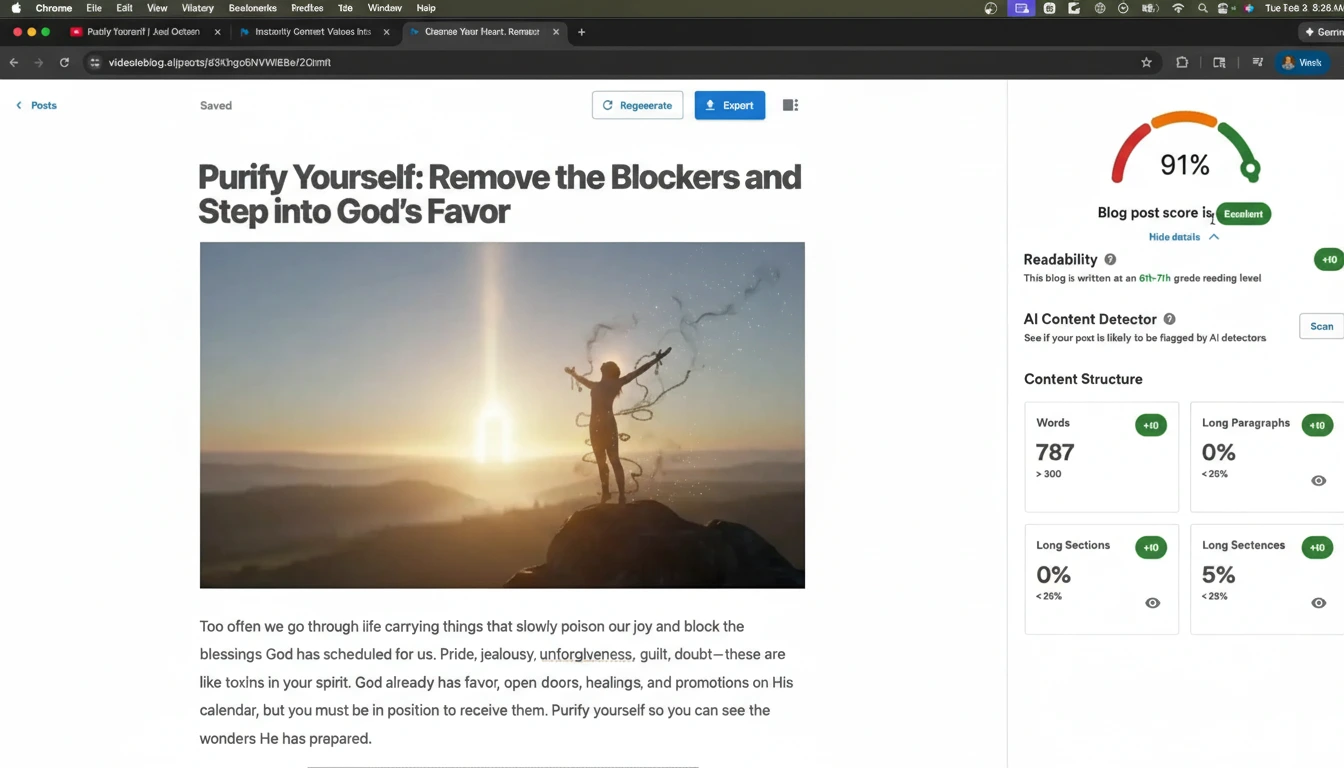1344x768 pixels.
Task: Open a new browser tab
Action: click(581, 32)
